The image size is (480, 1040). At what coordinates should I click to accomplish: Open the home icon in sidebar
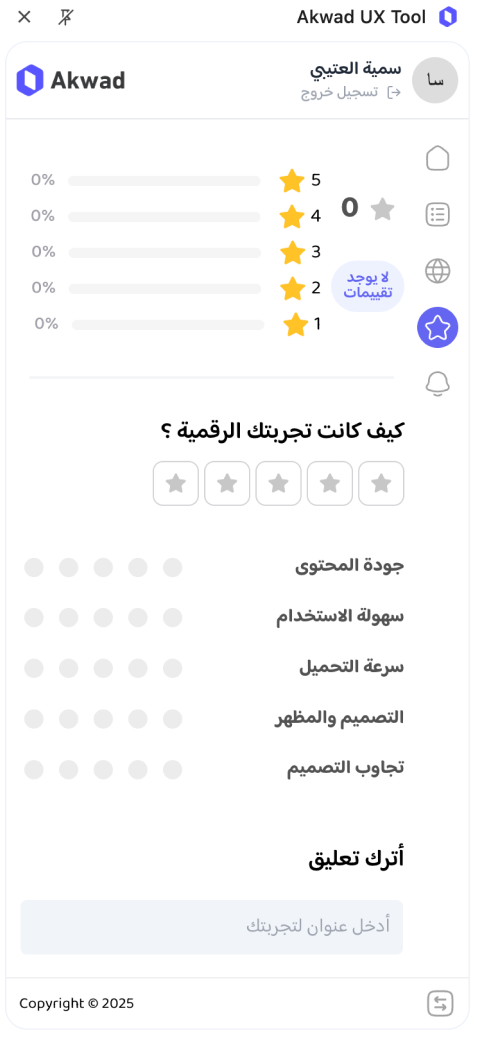[438, 158]
